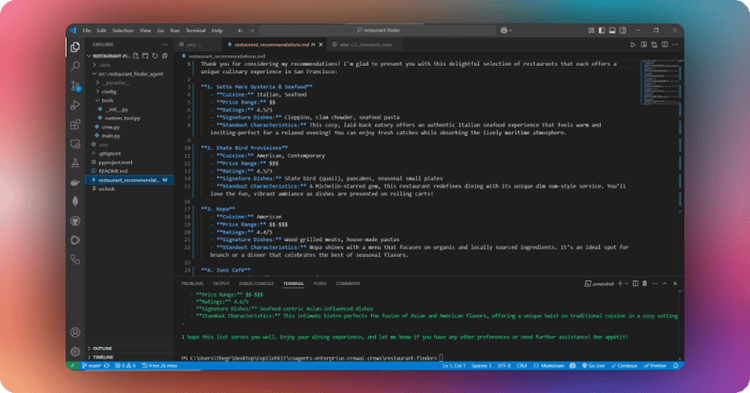Open the Accounts icon in activity bar
The image size is (750, 393).
(x=75, y=332)
